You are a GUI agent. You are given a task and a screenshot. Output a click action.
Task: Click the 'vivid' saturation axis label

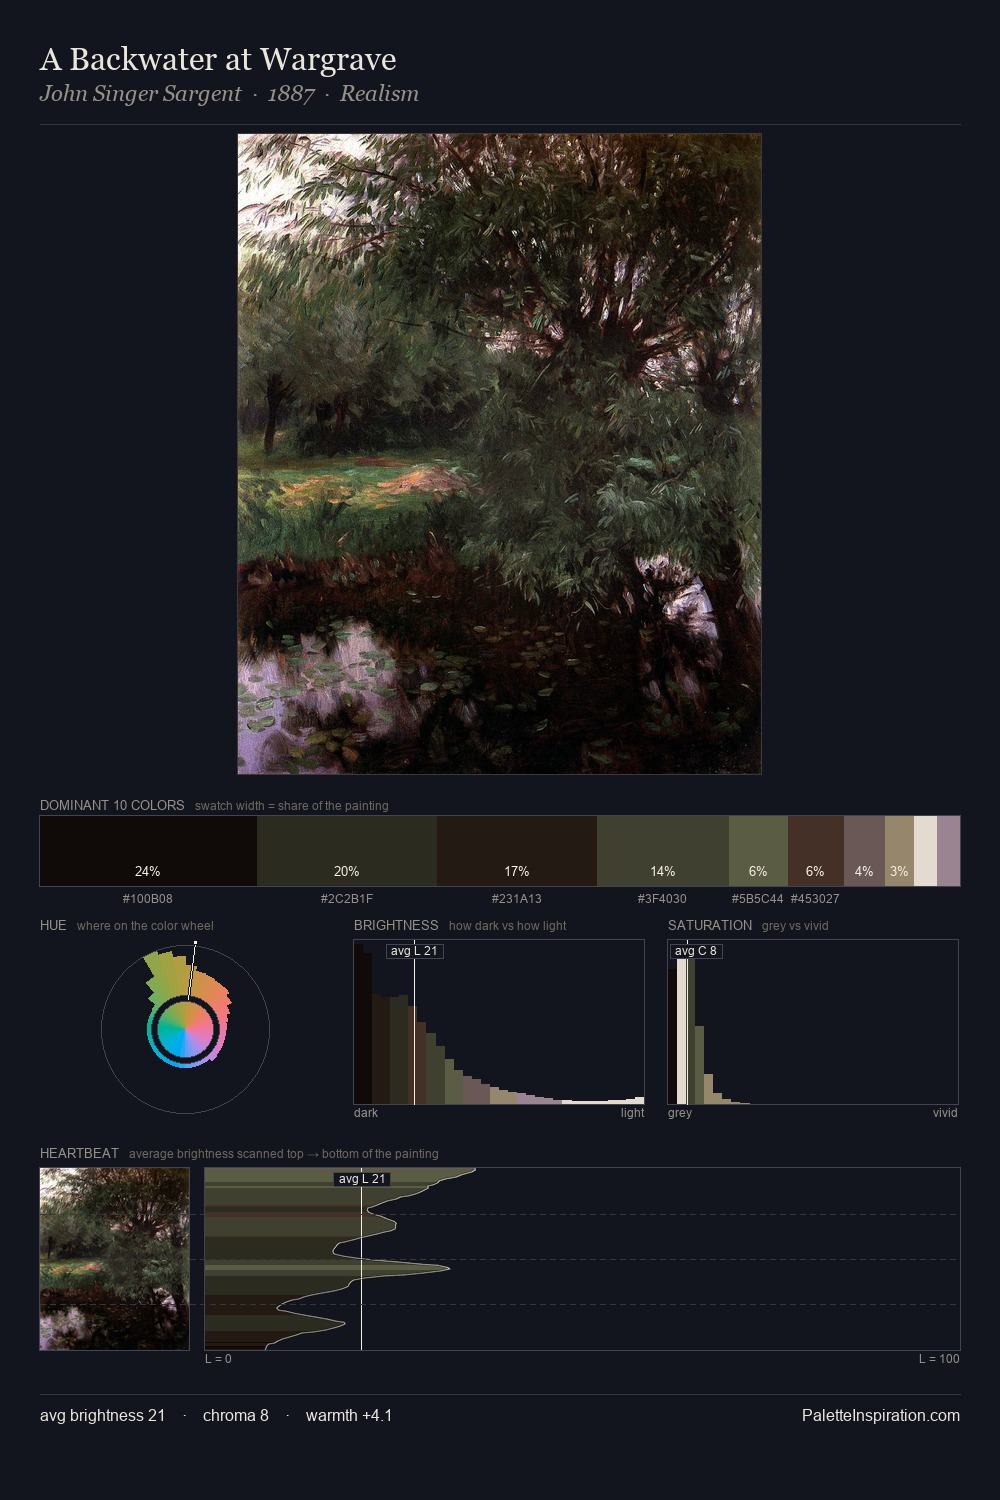(x=945, y=1113)
